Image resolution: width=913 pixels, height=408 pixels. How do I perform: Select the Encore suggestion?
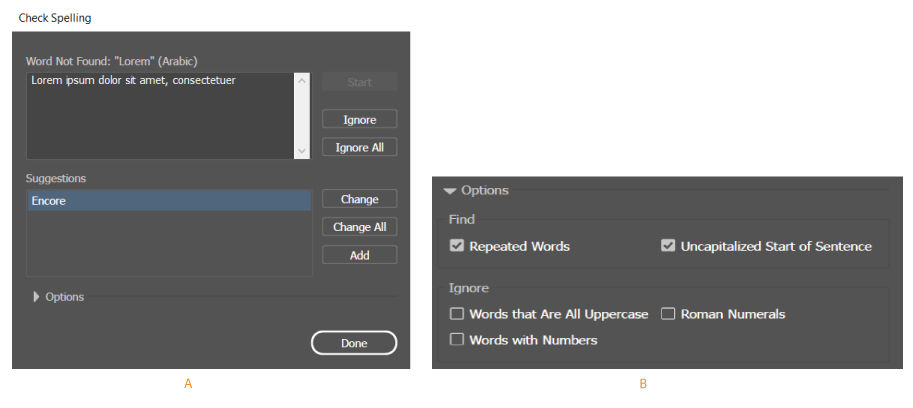pyautogui.click(x=169, y=201)
